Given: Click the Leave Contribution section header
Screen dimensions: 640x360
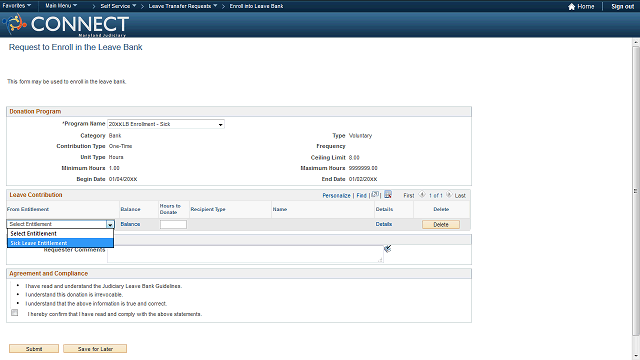Looking at the screenshot, I should (36, 195).
